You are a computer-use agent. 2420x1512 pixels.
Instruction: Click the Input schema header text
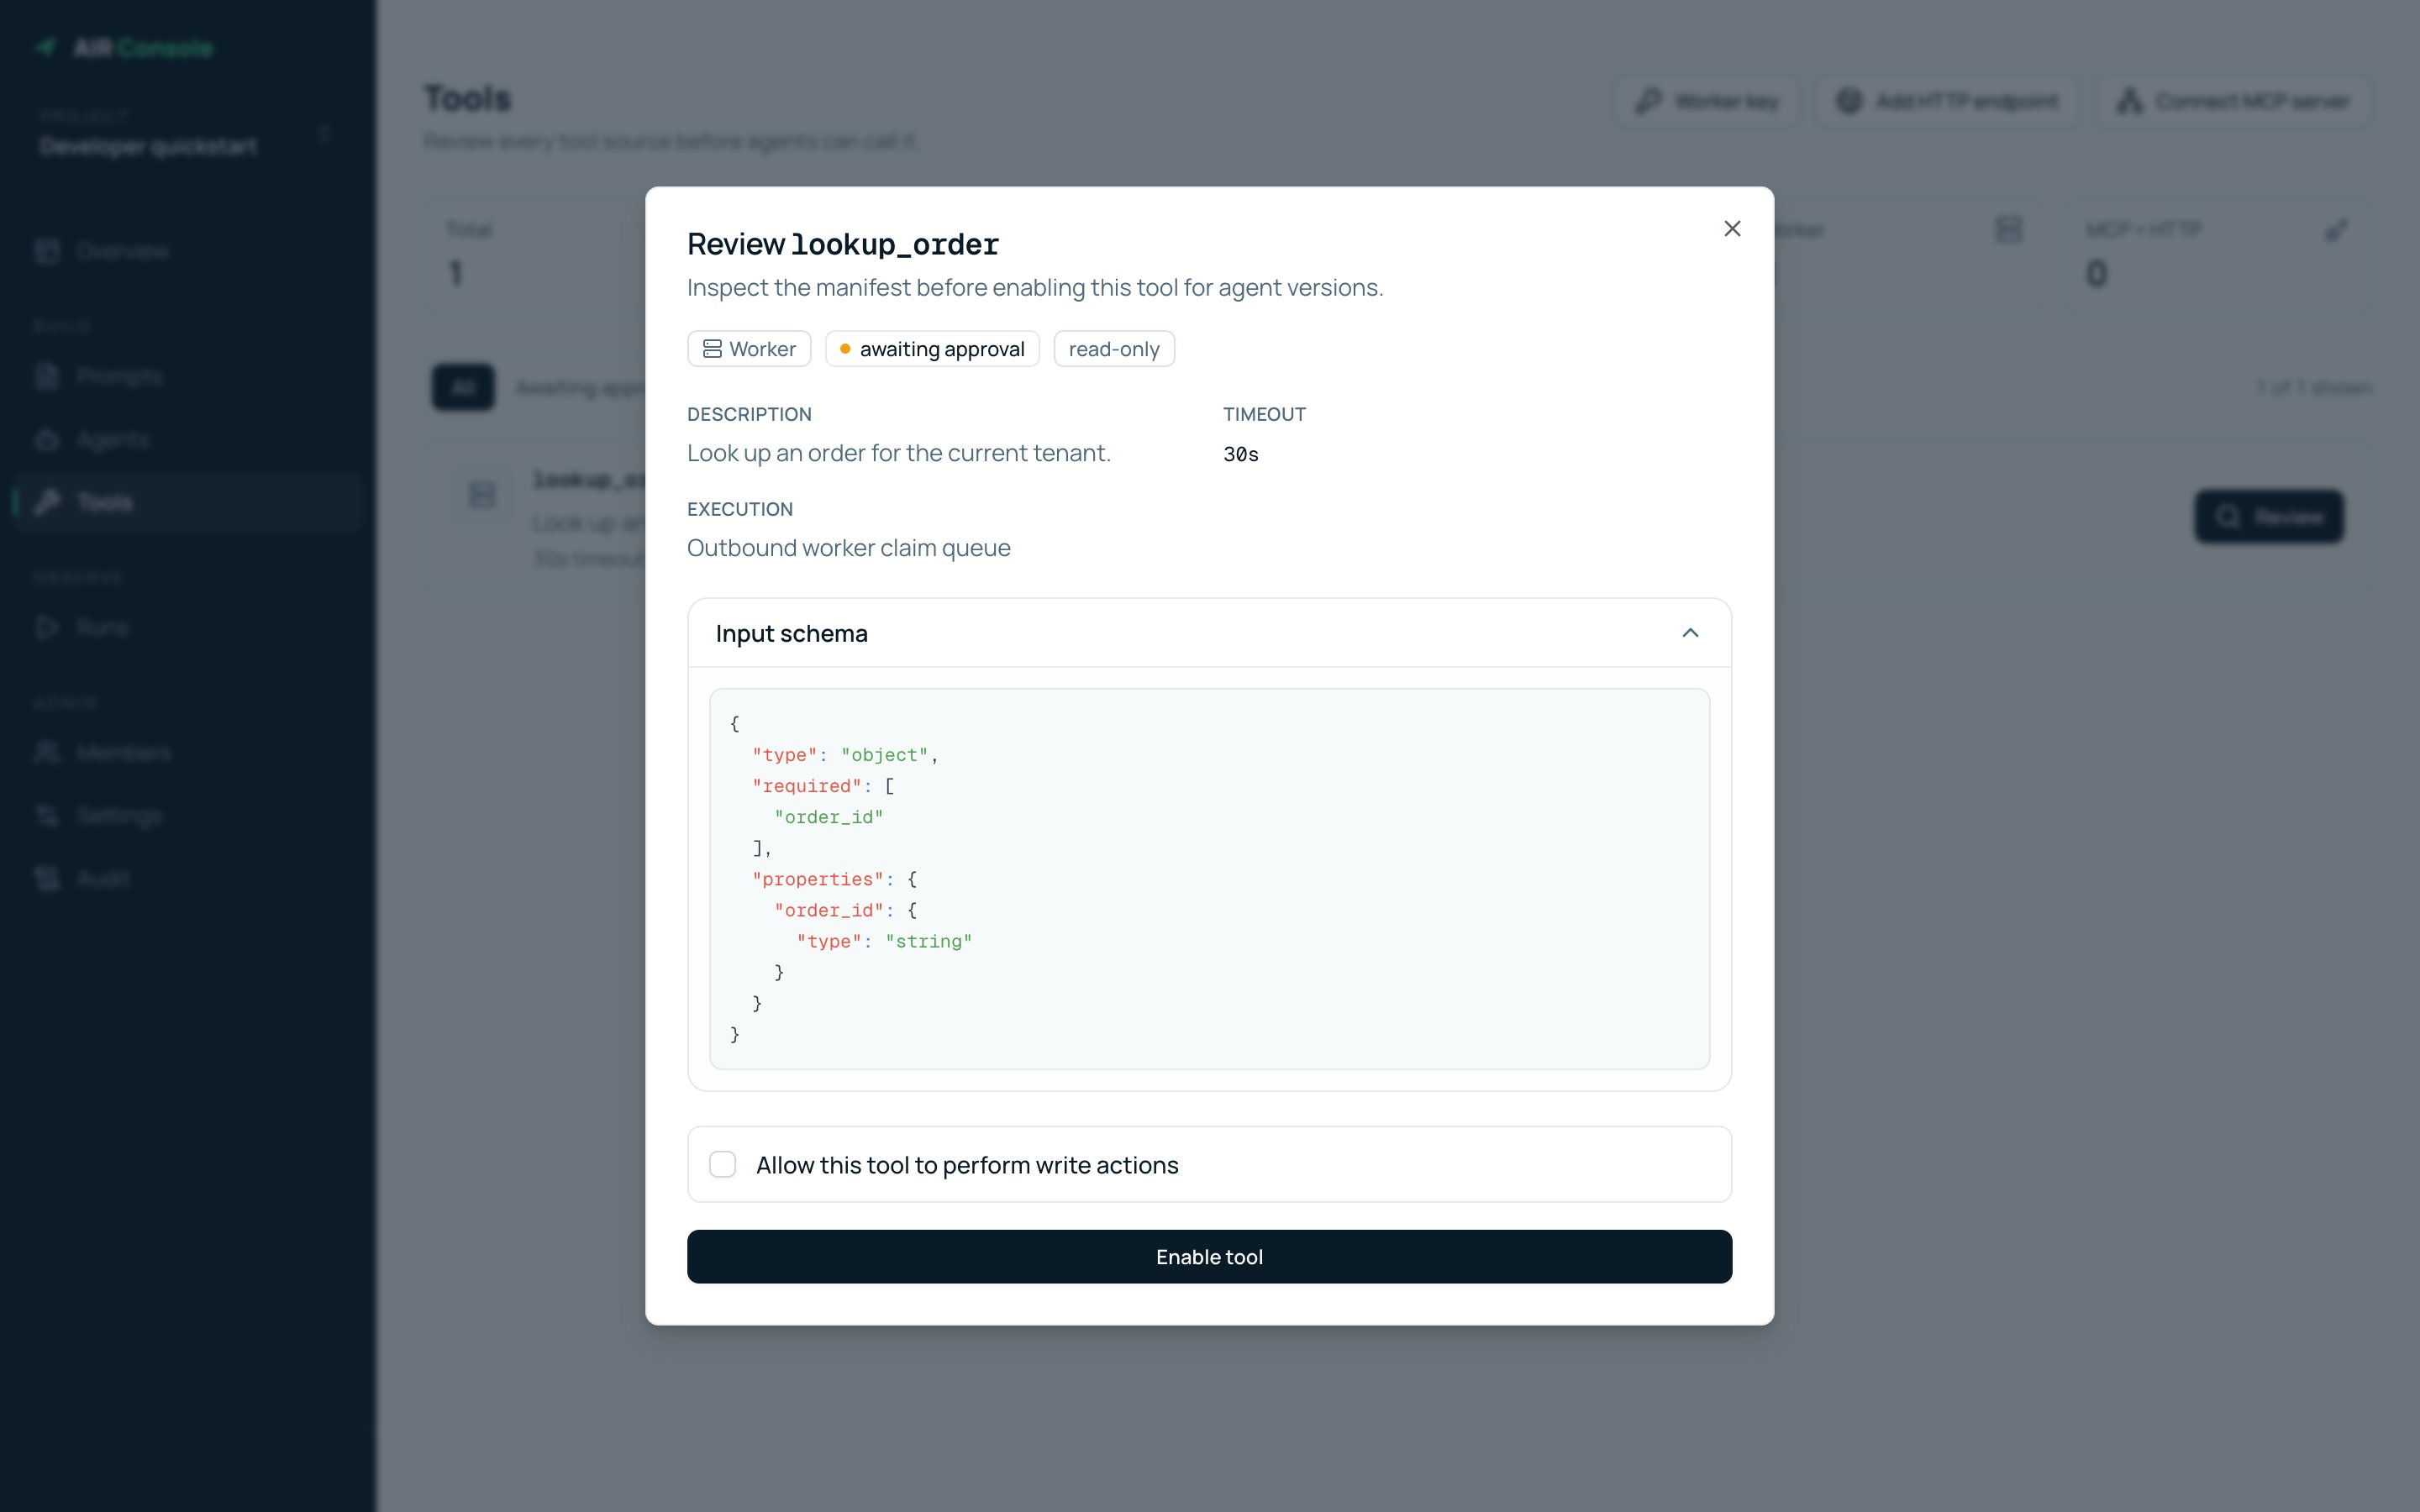[791, 634]
